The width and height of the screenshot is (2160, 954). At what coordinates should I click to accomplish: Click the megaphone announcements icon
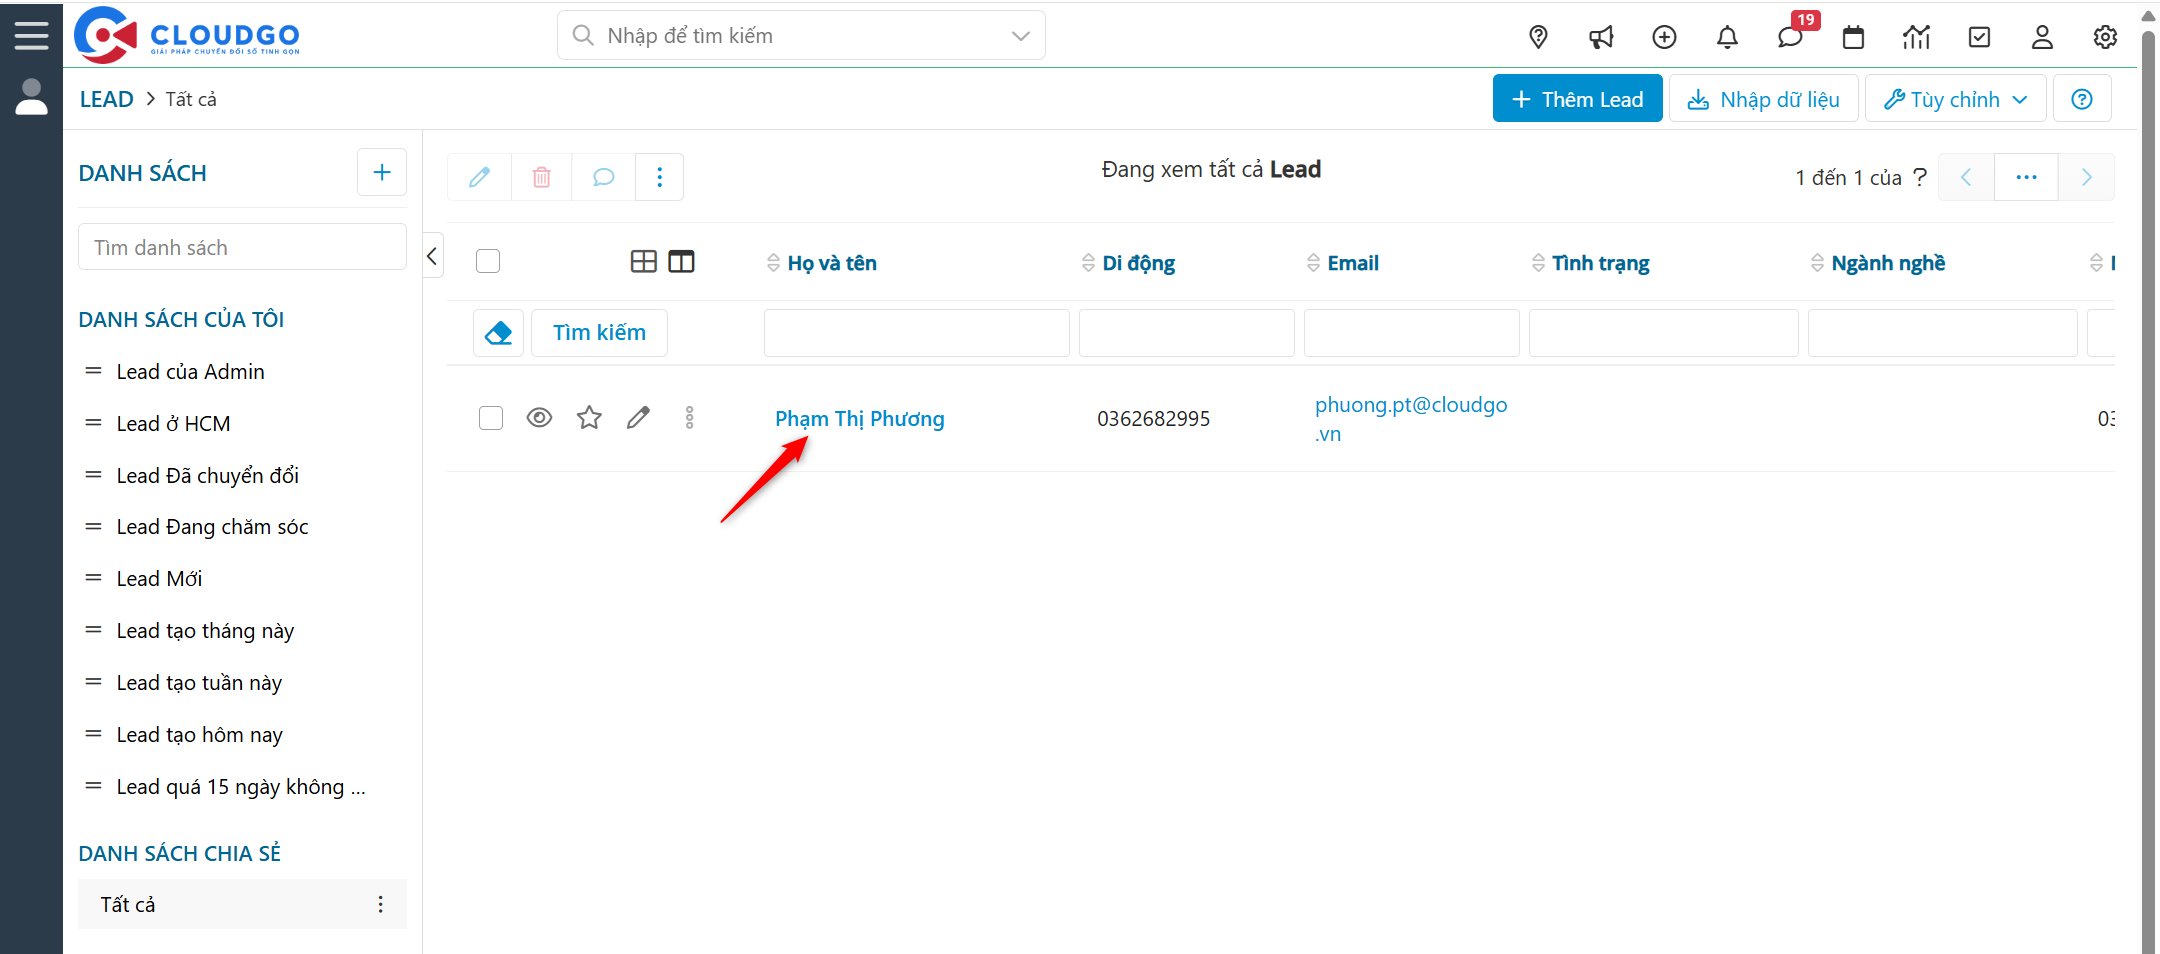pos(1601,38)
